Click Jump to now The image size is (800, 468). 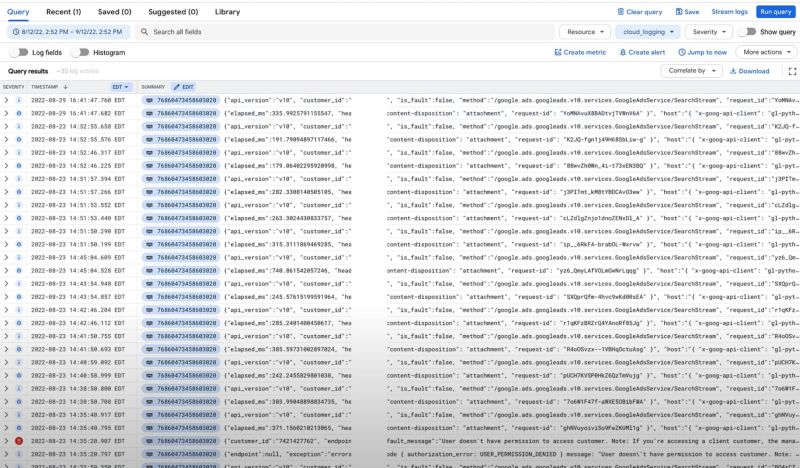coord(702,52)
